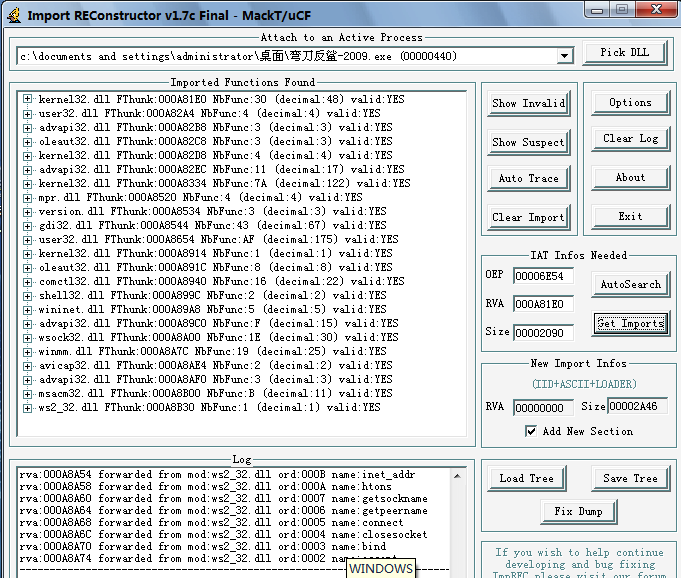Click the OEP input field
The width and height of the screenshot is (681, 578).
(543, 276)
